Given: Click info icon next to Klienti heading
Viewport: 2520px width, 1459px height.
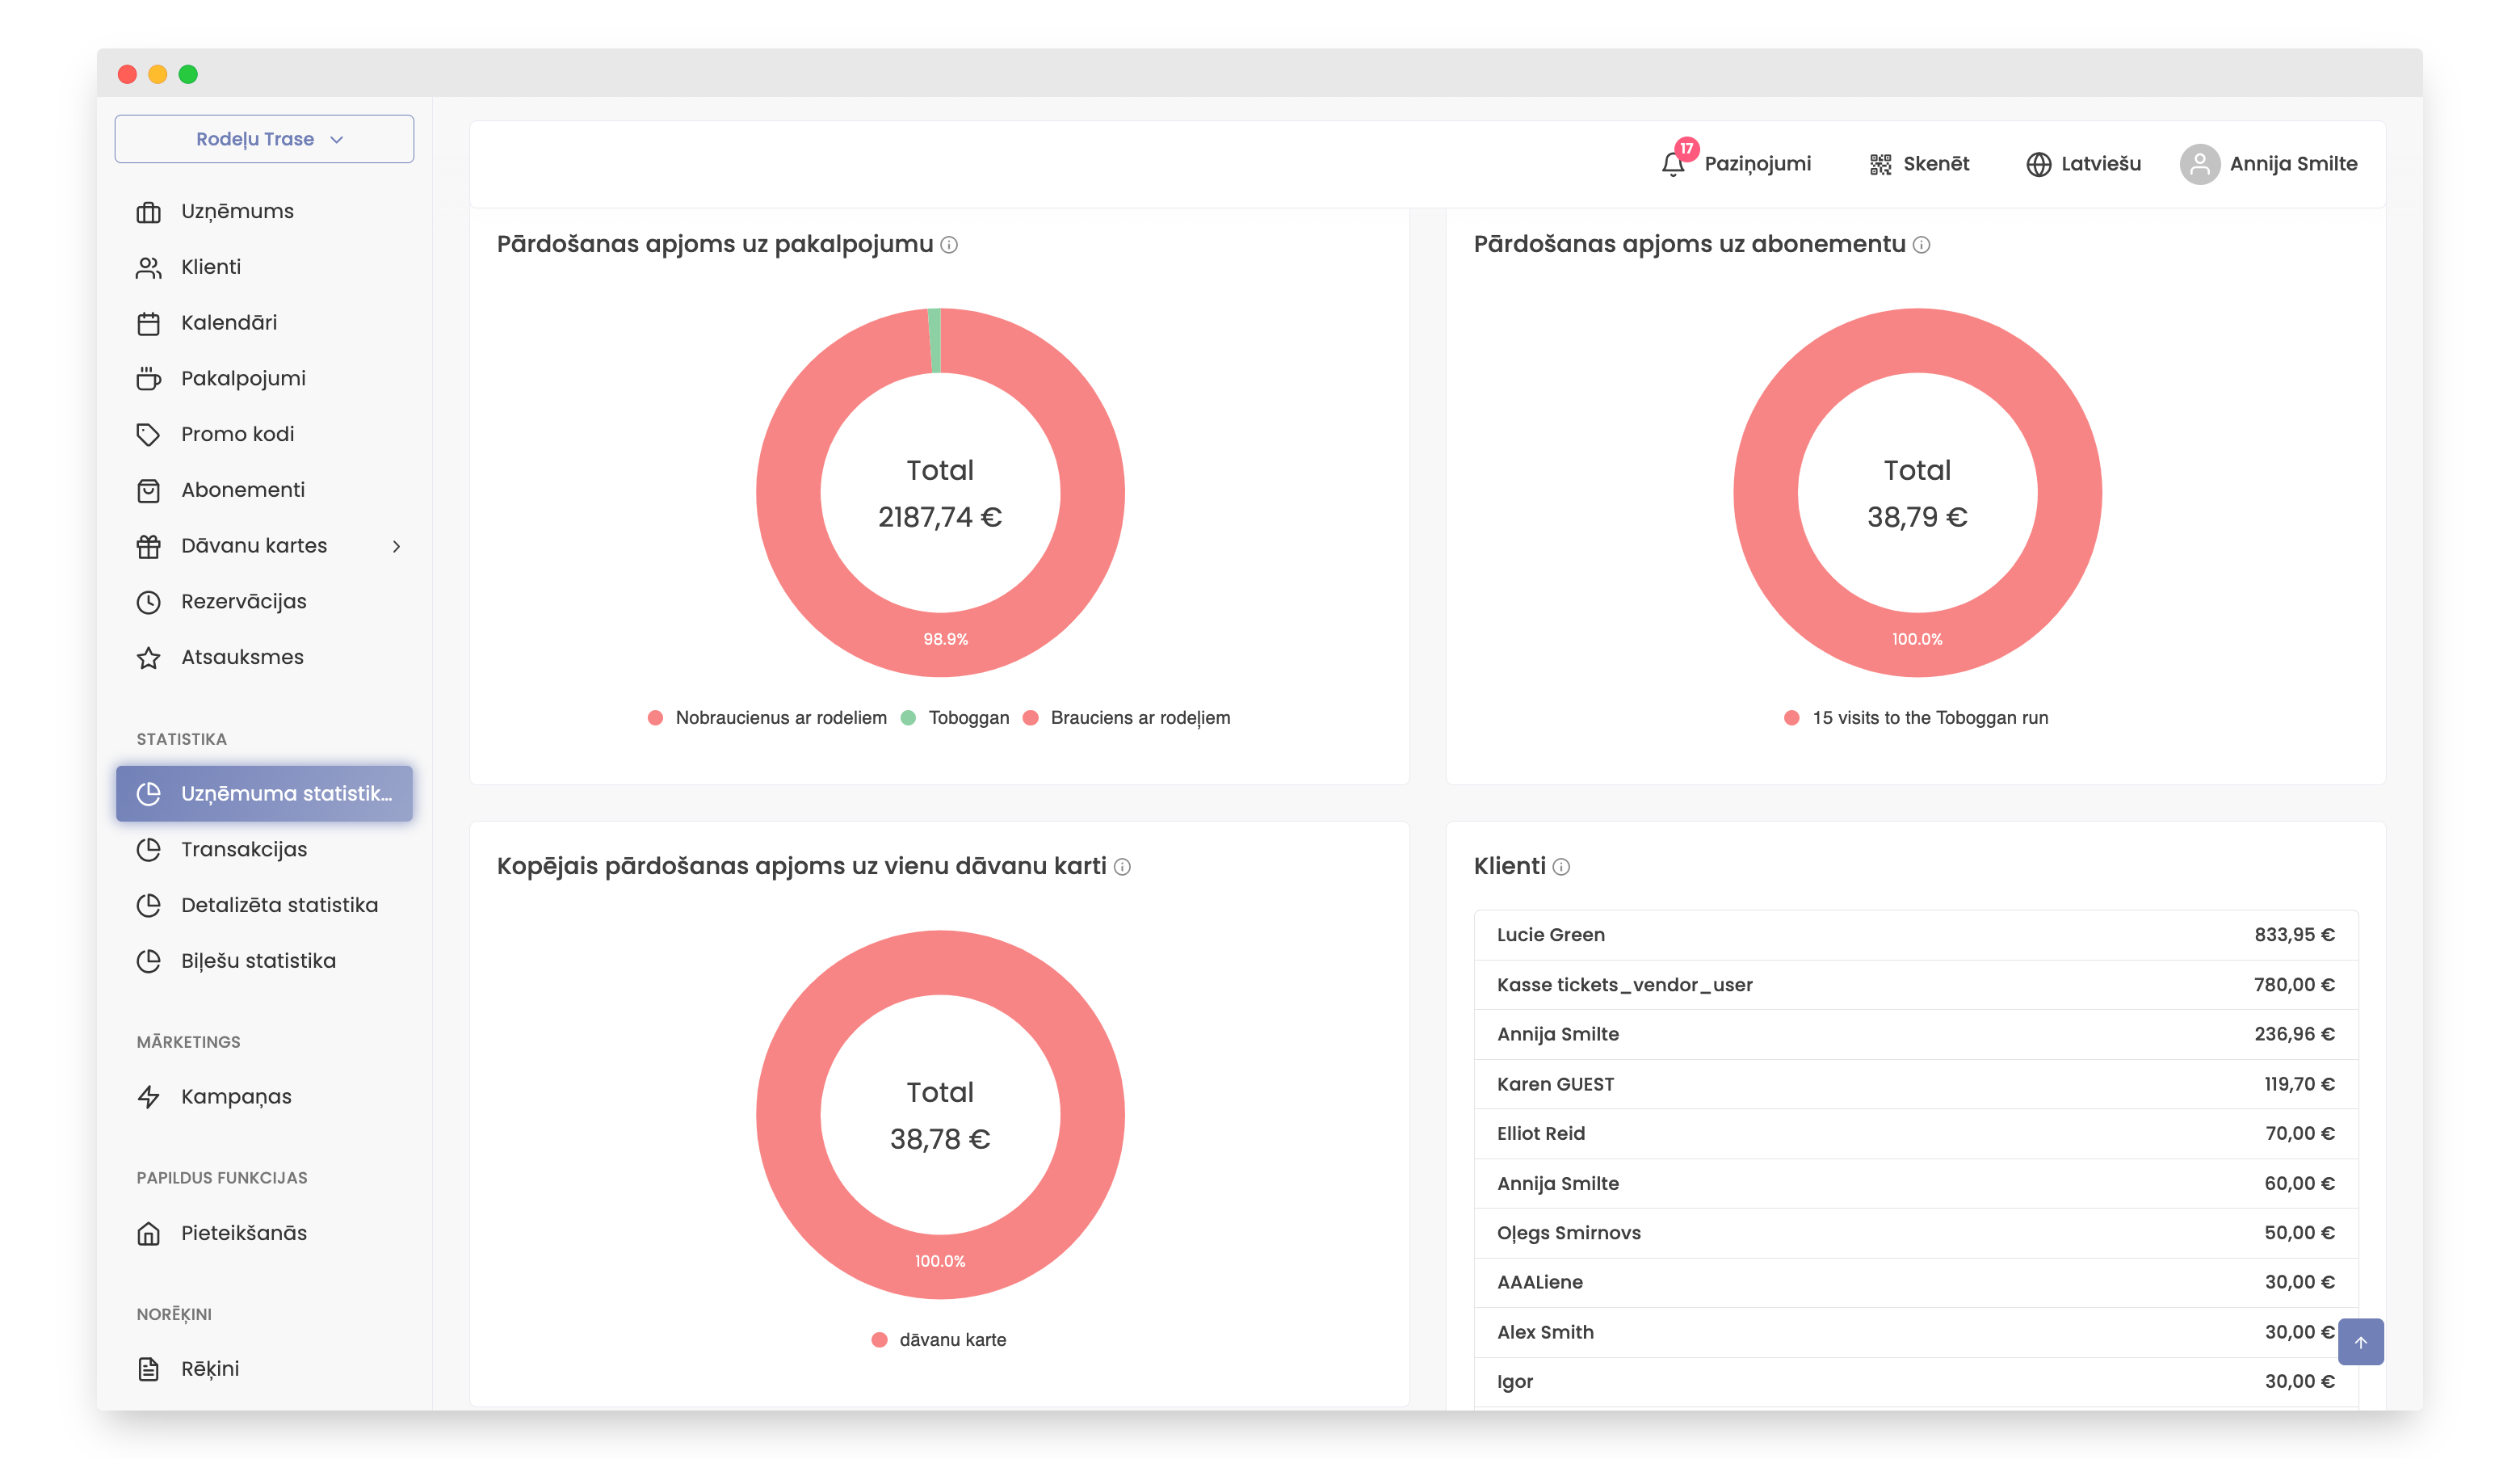Looking at the screenshot, I should [1561, 867].
